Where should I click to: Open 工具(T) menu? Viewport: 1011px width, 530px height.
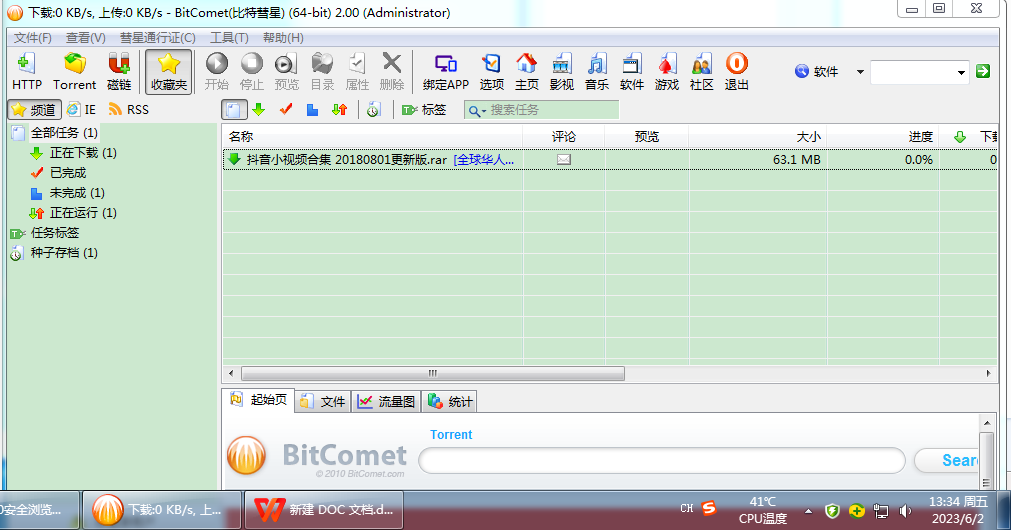(229, 38)
